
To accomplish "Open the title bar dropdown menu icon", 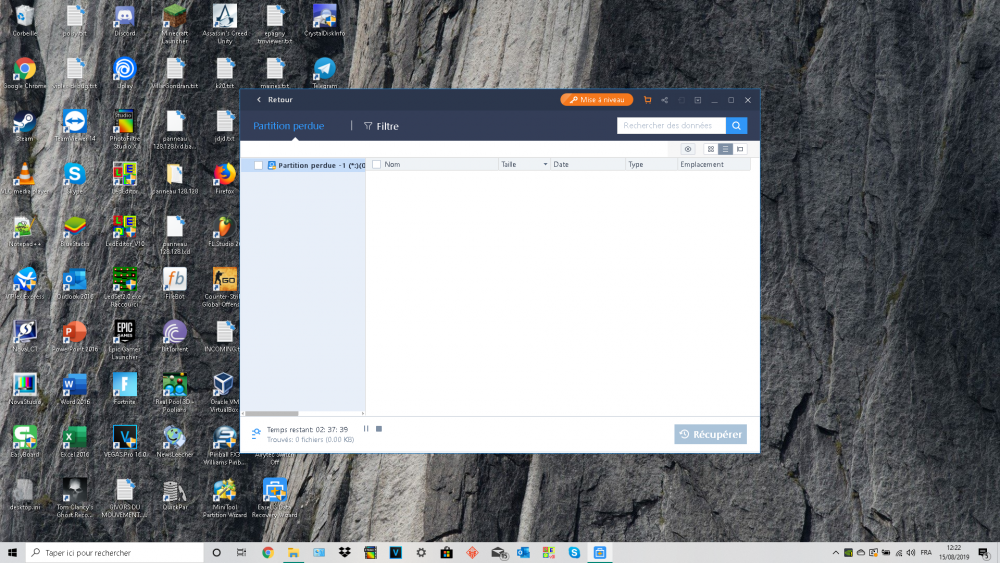I will 697,100.
